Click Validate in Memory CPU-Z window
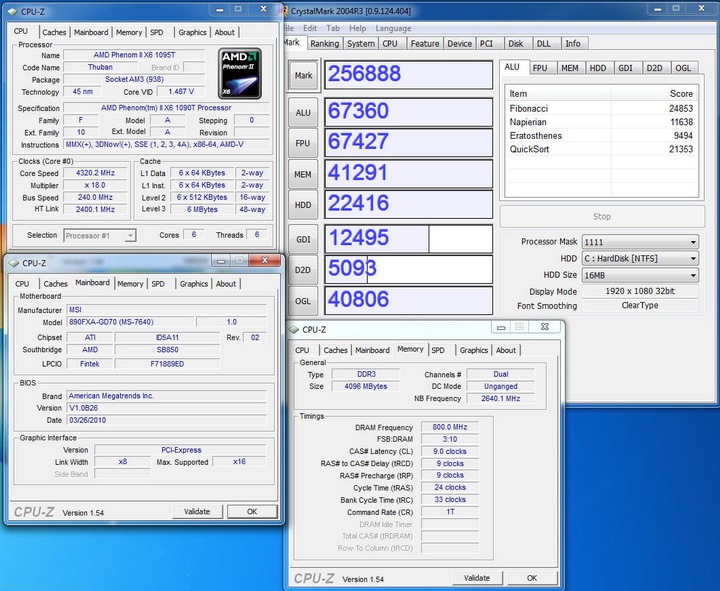Screen dimensions: 720x591 (x=477, y=578)
